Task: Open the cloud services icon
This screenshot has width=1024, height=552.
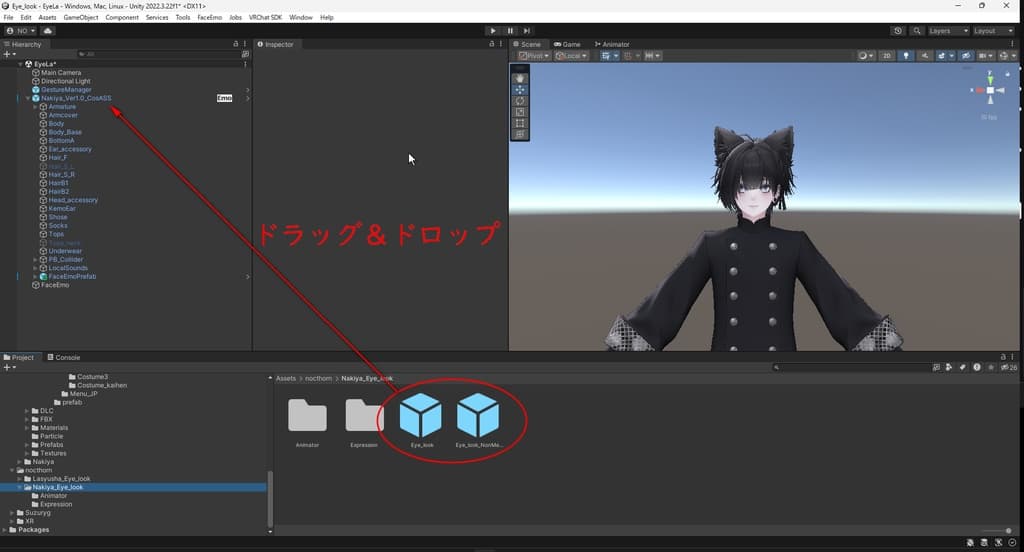Action: tap(48, 31)
